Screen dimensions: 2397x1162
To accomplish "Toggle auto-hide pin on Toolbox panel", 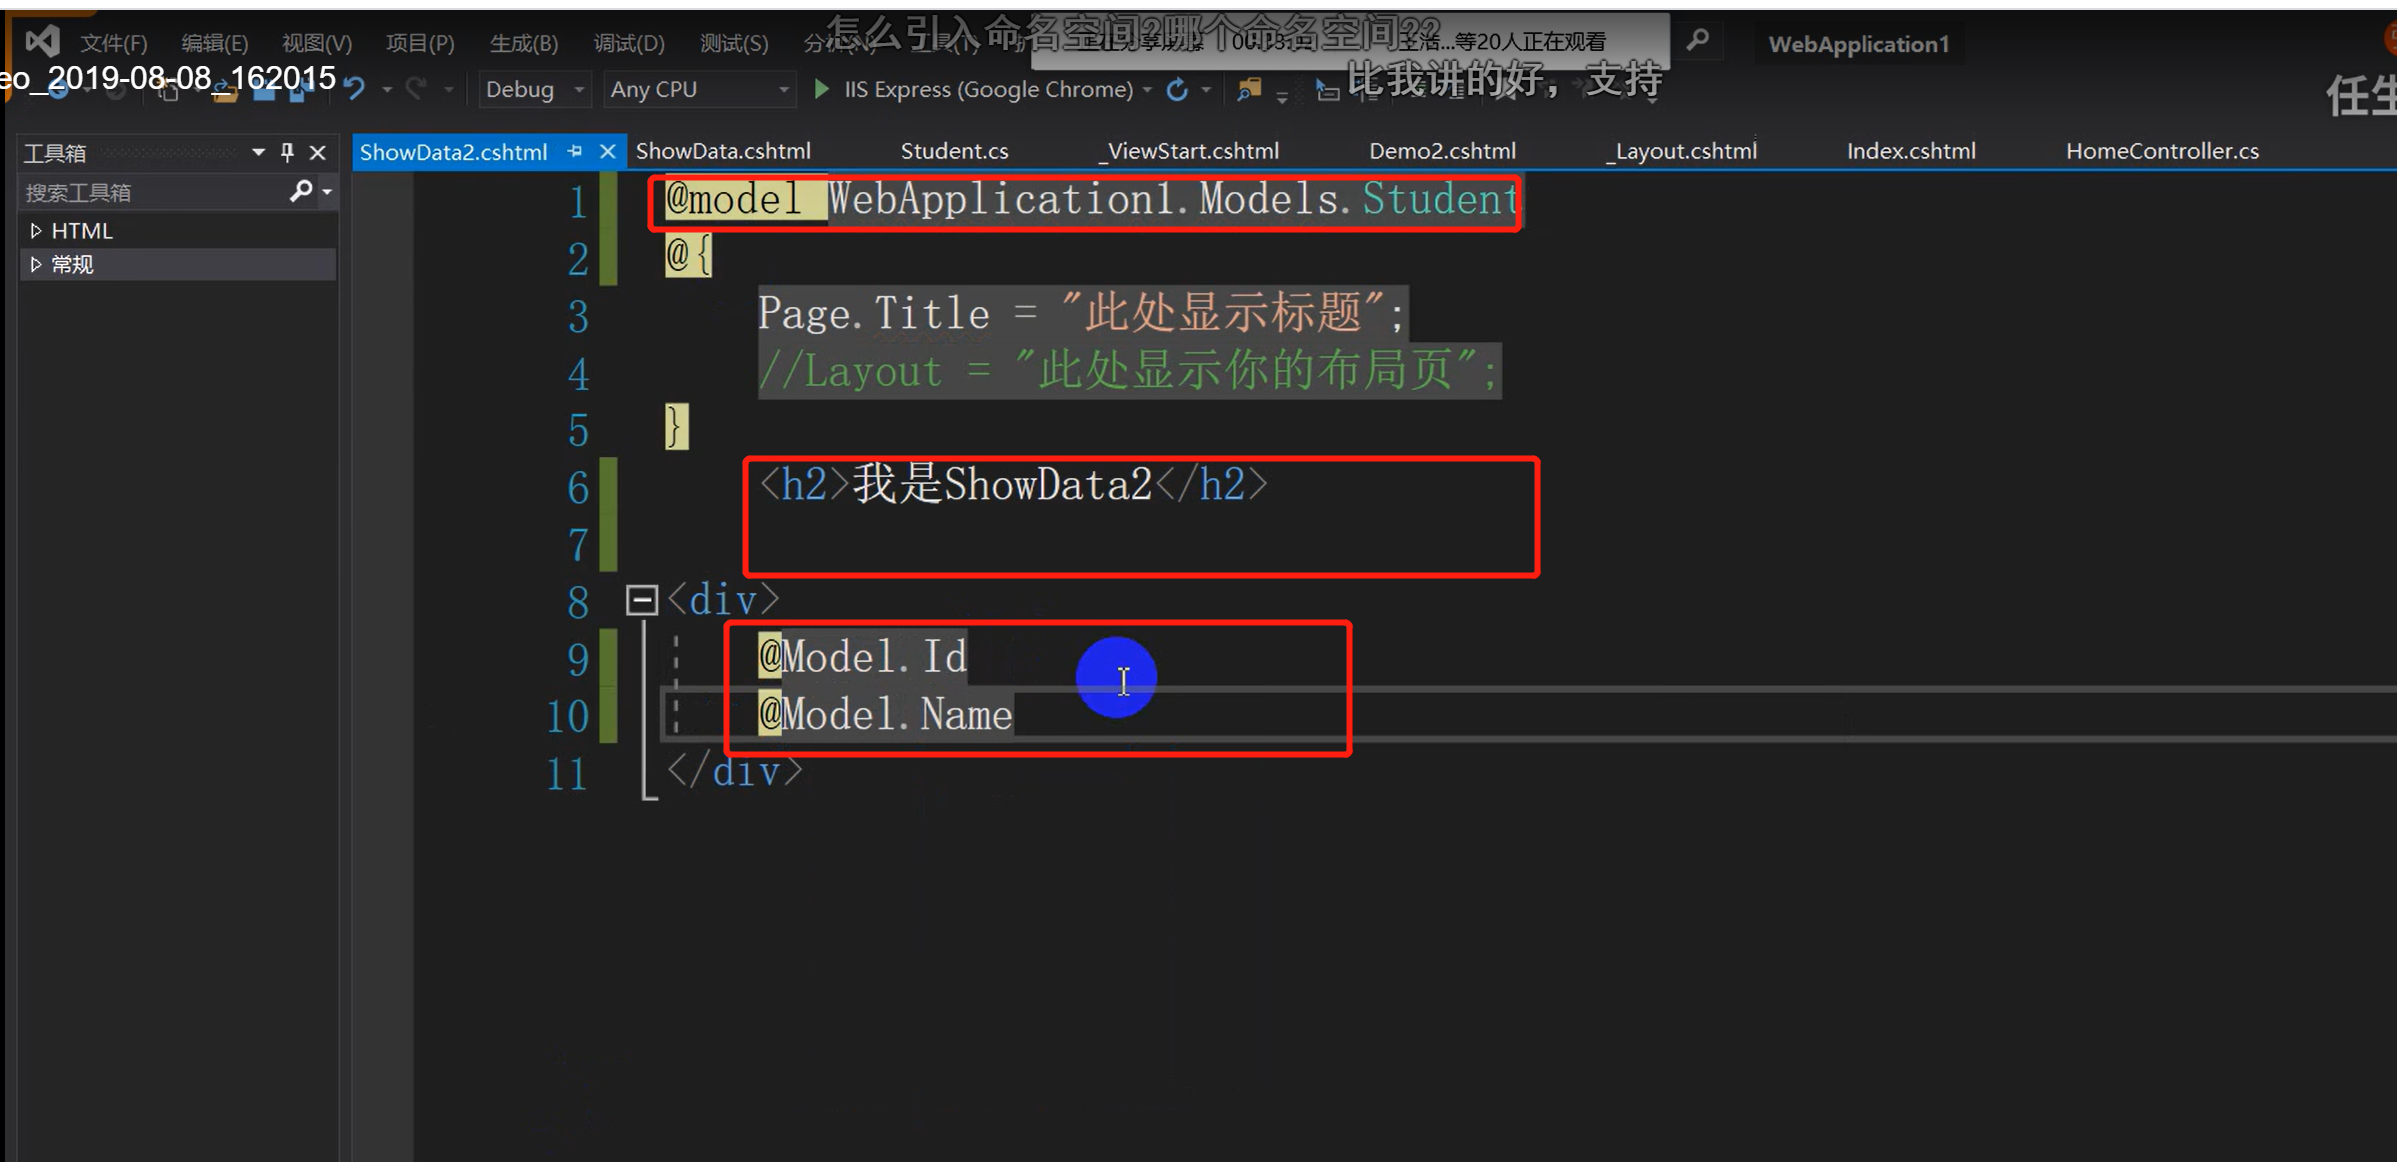I will pos(287,152).
